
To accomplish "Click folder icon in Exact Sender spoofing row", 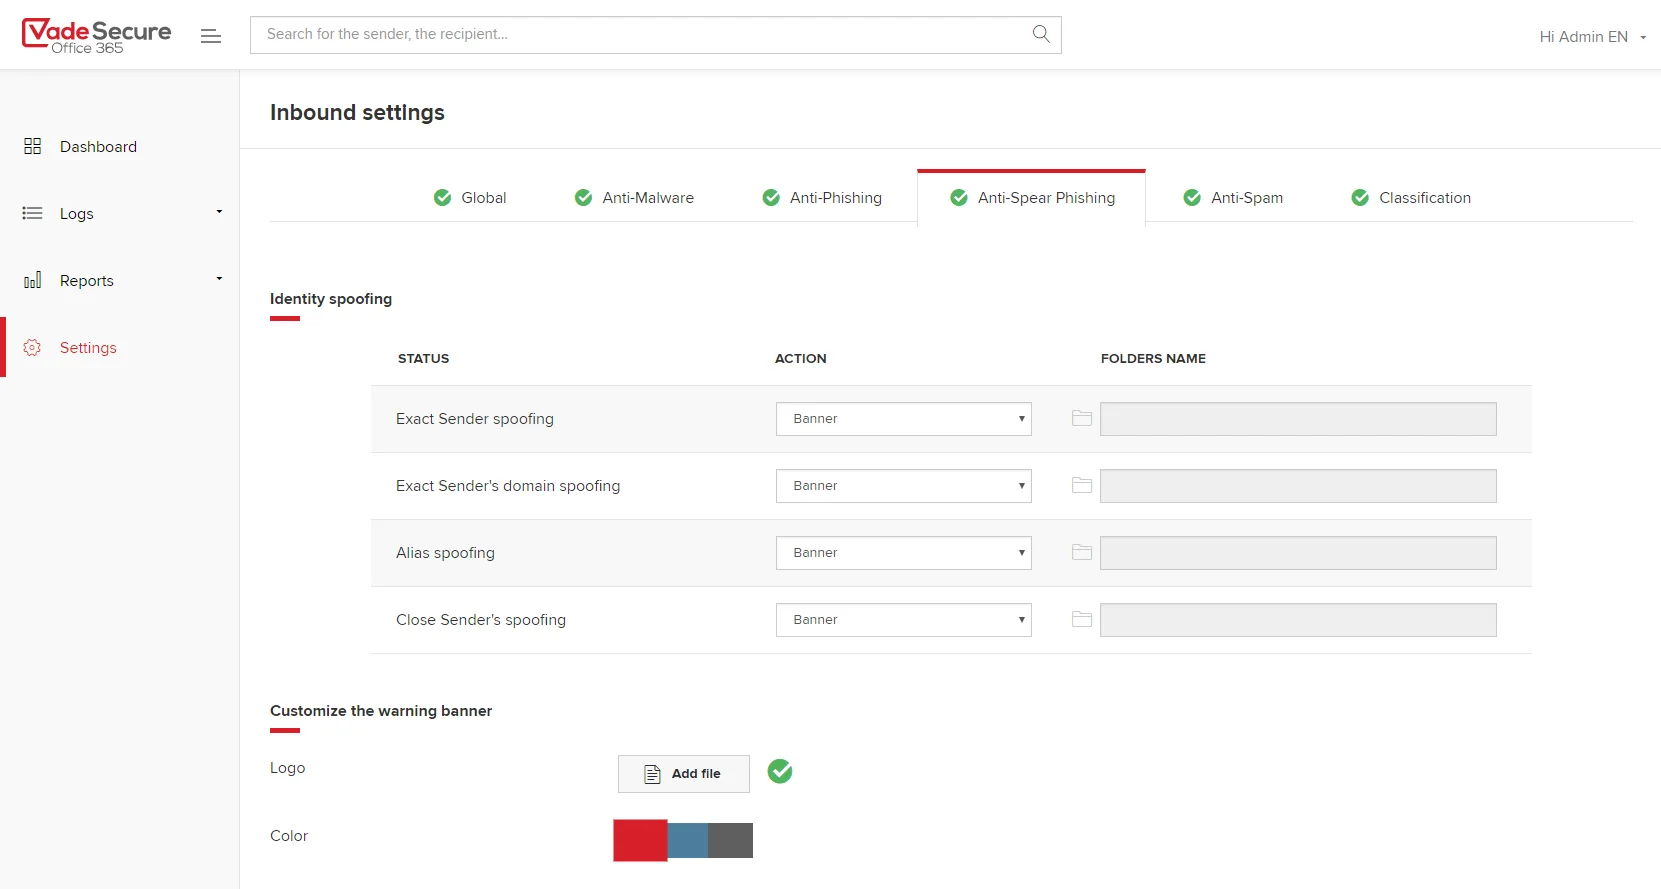I will click(x=1082, y=418).
